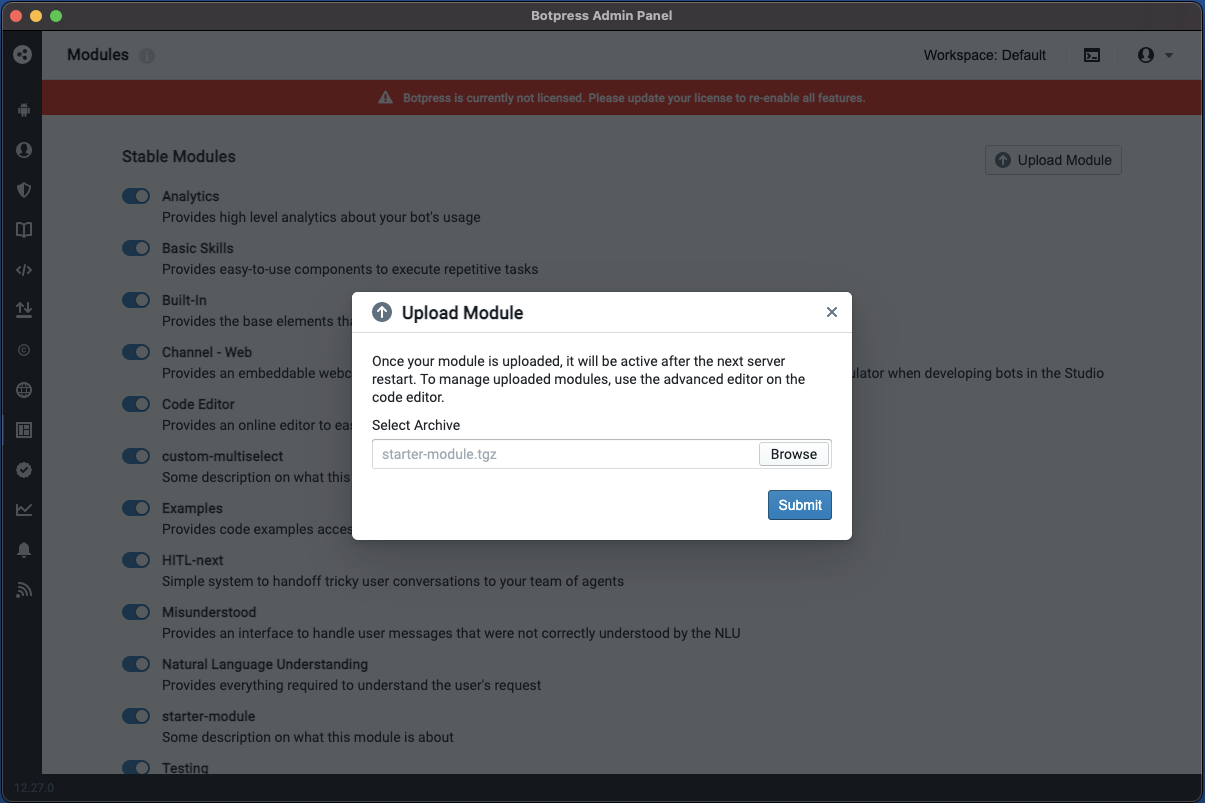Click info icon next to Modules title
This screenshot has width=1205, height=803.
pos(147,56)
